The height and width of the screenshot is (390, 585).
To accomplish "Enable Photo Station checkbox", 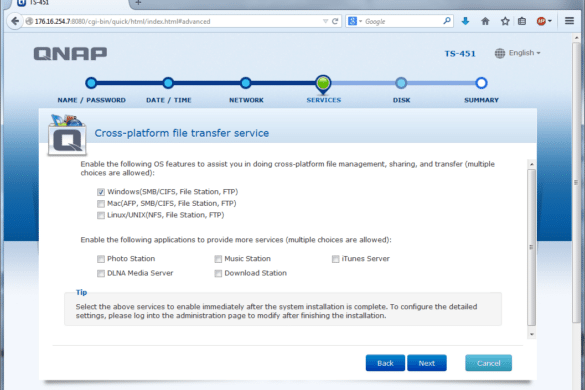I will click(101, 259).
